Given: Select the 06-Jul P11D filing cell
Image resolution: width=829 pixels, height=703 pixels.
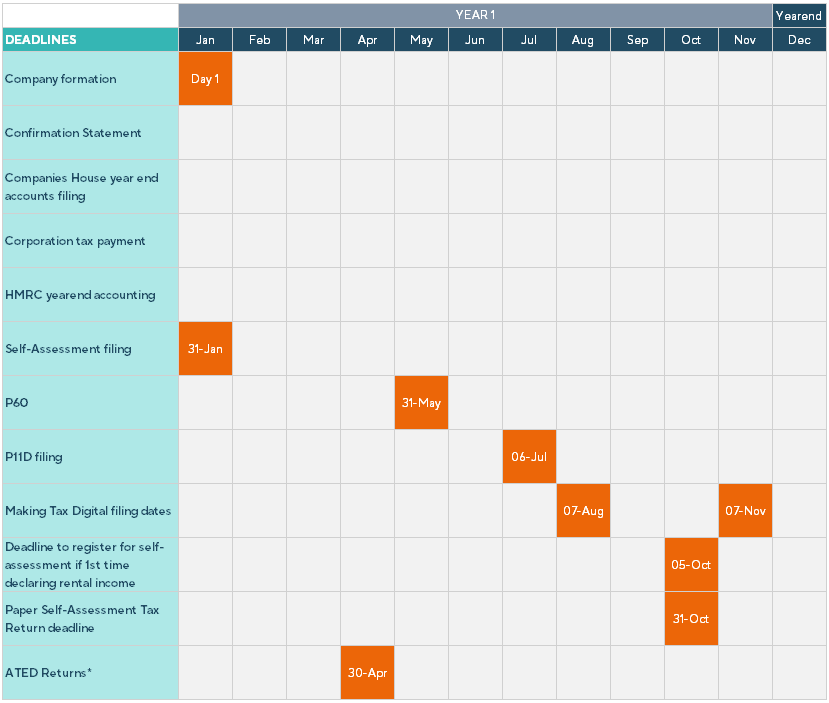Looking at the screenshot, I should pyautogui.click(x=529, y=457).
